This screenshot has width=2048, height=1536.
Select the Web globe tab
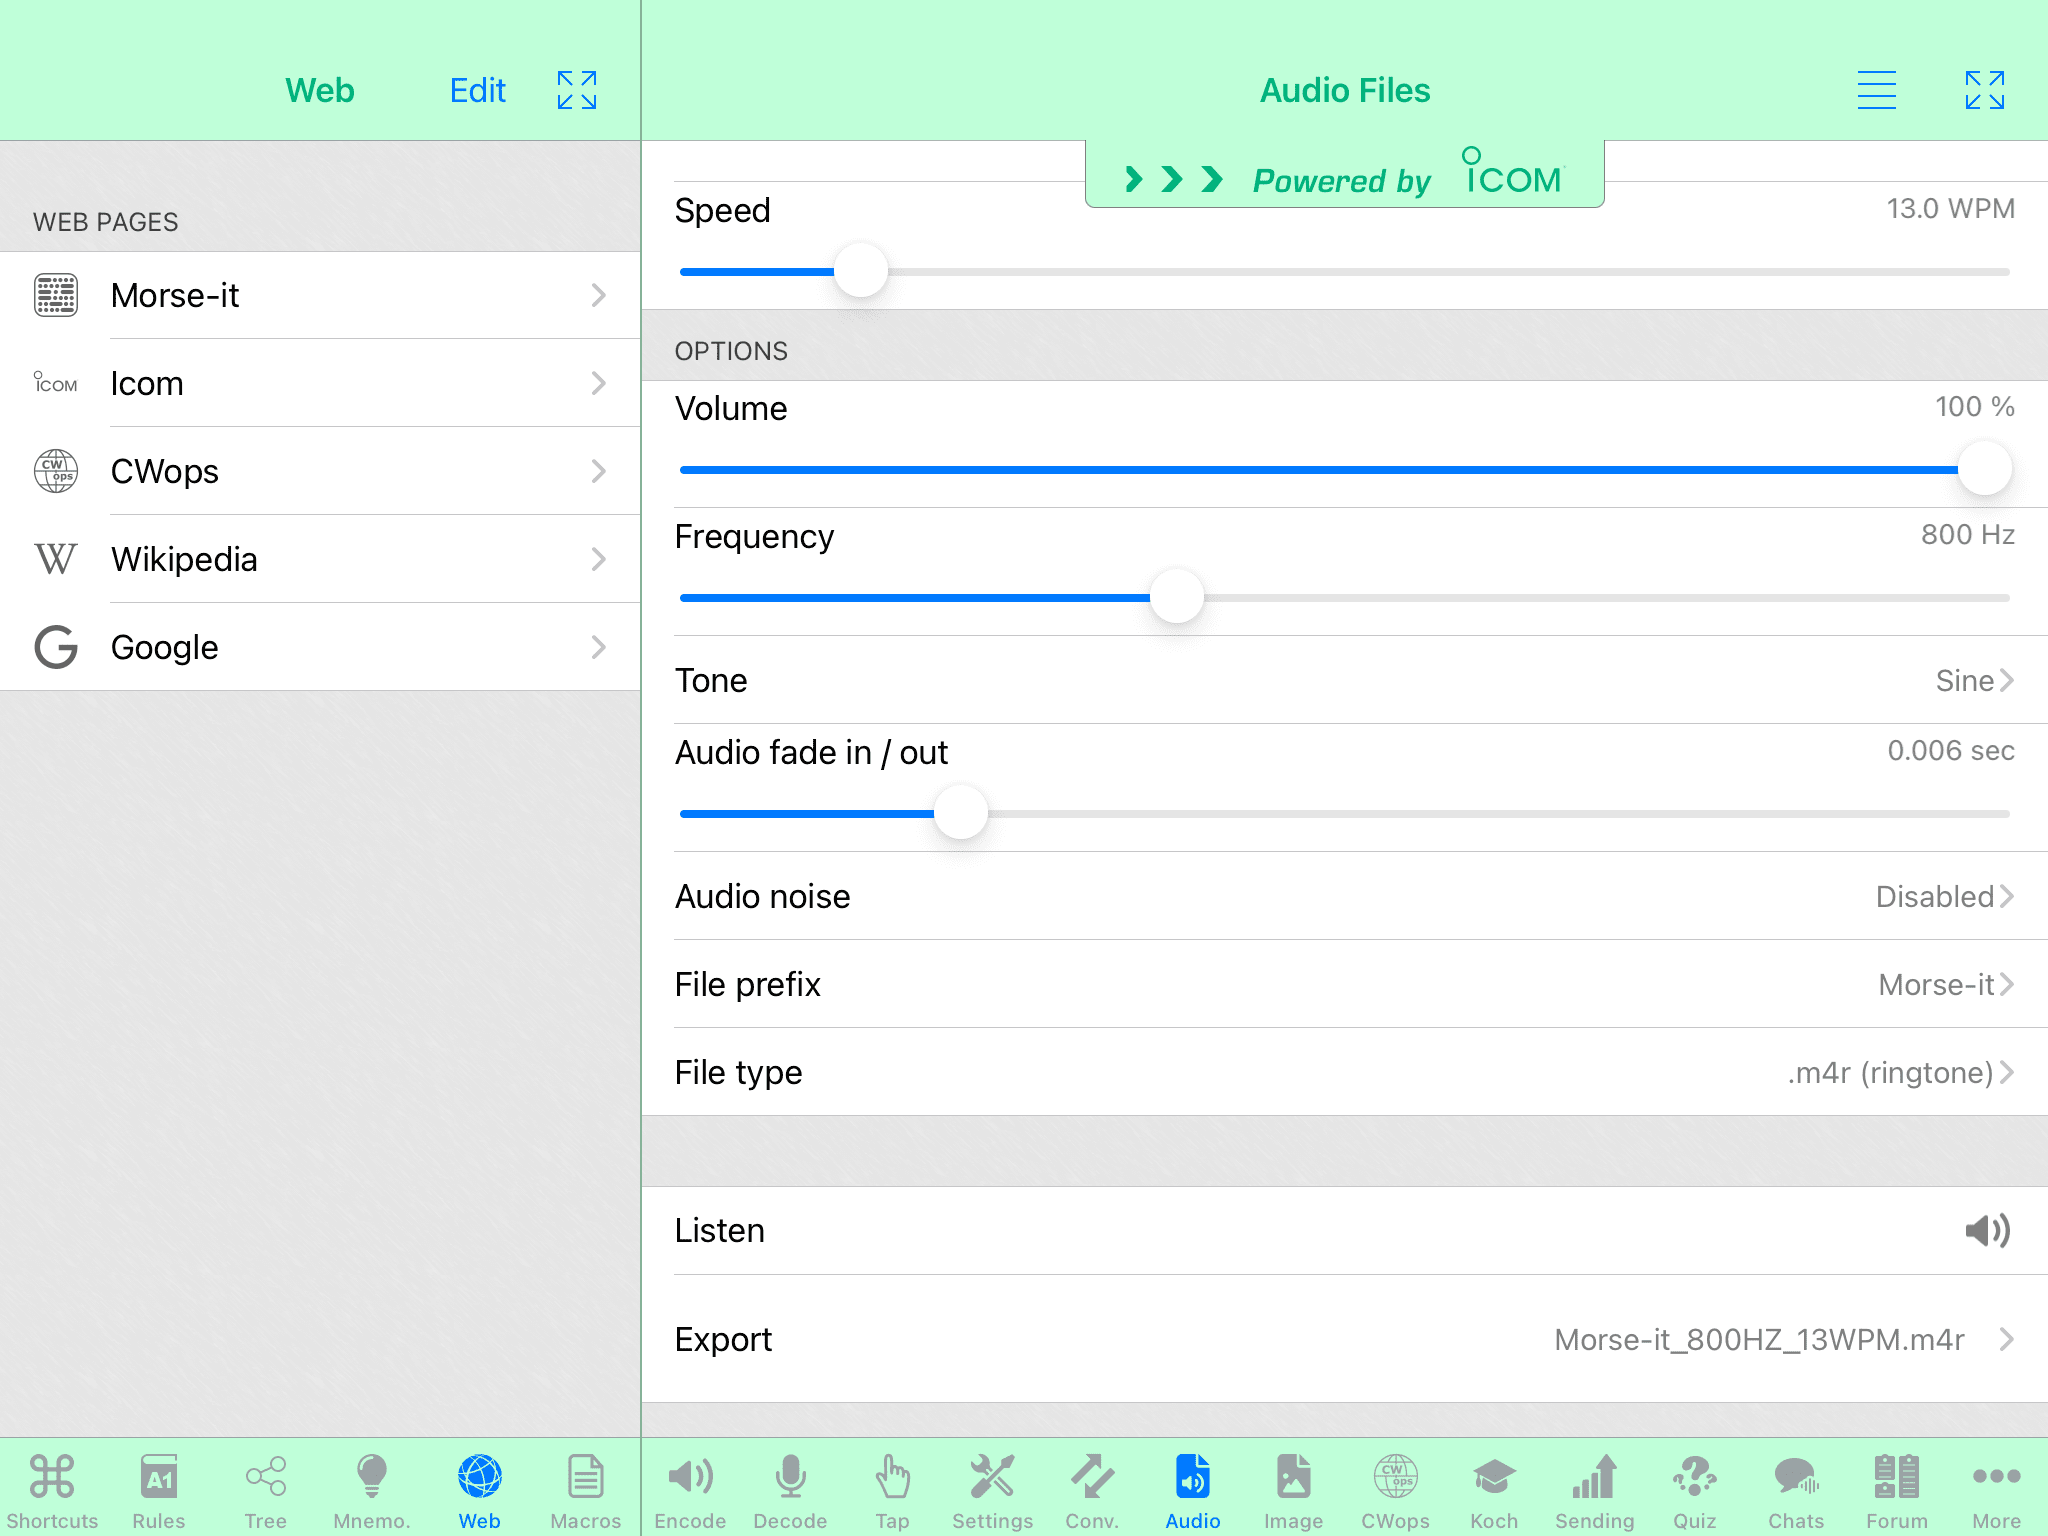[x=479, y=1491]
